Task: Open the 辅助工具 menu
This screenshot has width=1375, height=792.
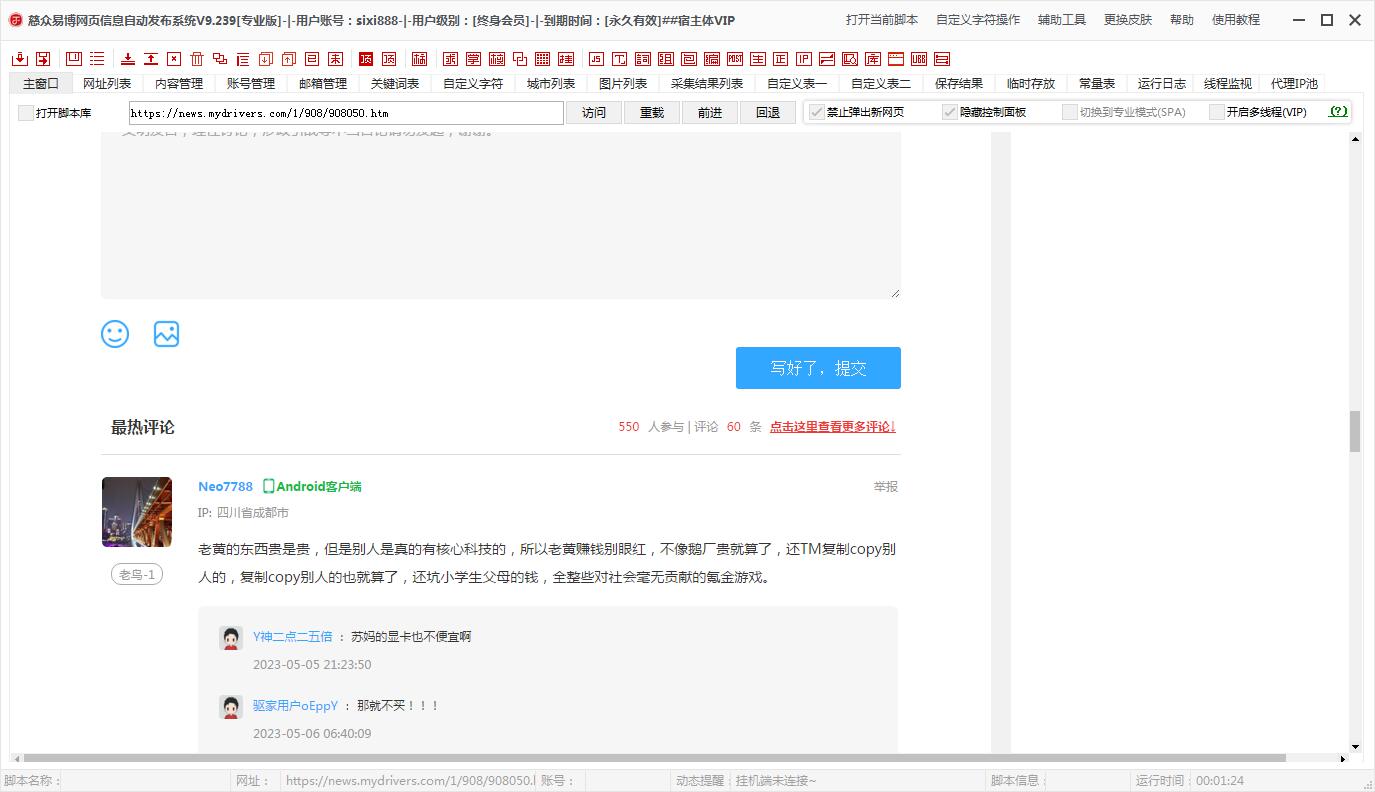Action: [1062, 20]
